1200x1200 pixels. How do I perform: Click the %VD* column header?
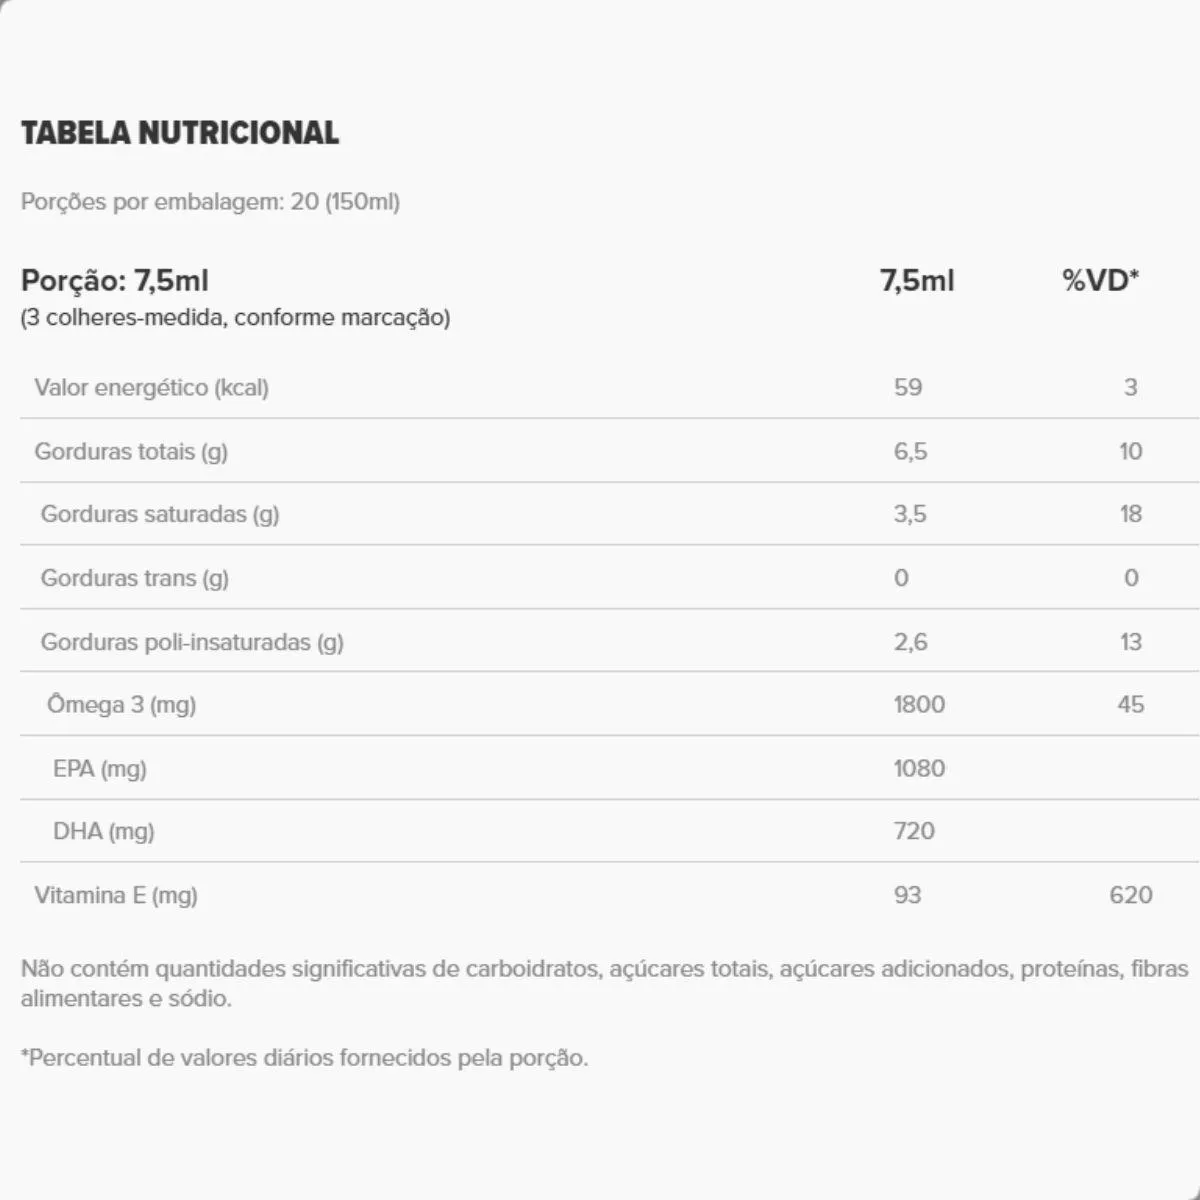(x=1100, y=281)
